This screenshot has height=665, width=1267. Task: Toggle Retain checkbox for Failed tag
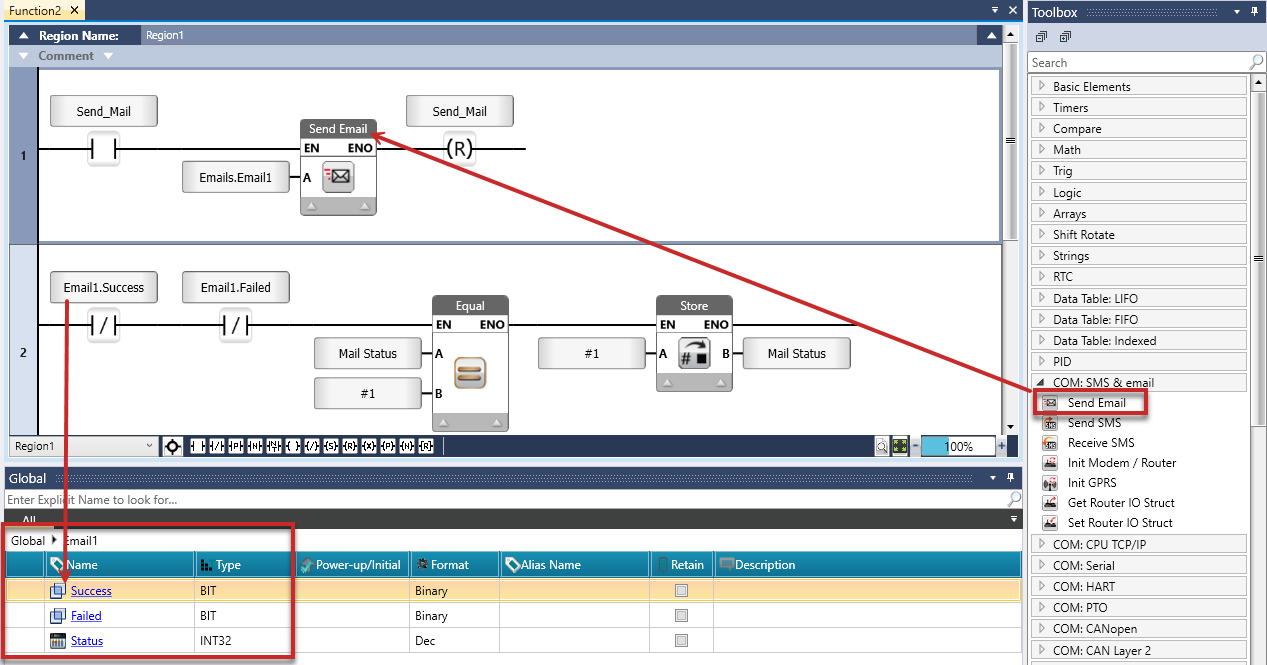pyautogui.click(x=681, y=616)
